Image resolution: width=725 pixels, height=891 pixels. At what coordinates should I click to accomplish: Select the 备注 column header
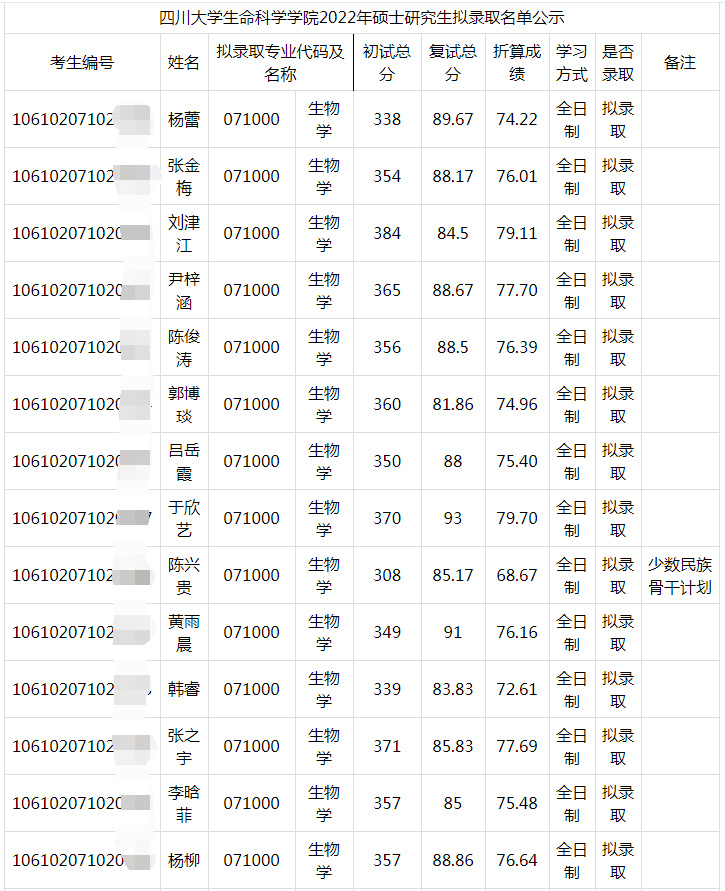point(680,62)
